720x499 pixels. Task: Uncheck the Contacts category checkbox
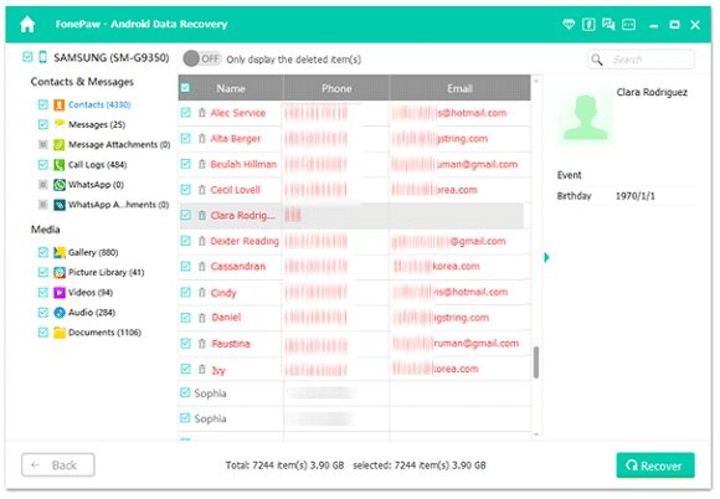click(x=43, y=105)
